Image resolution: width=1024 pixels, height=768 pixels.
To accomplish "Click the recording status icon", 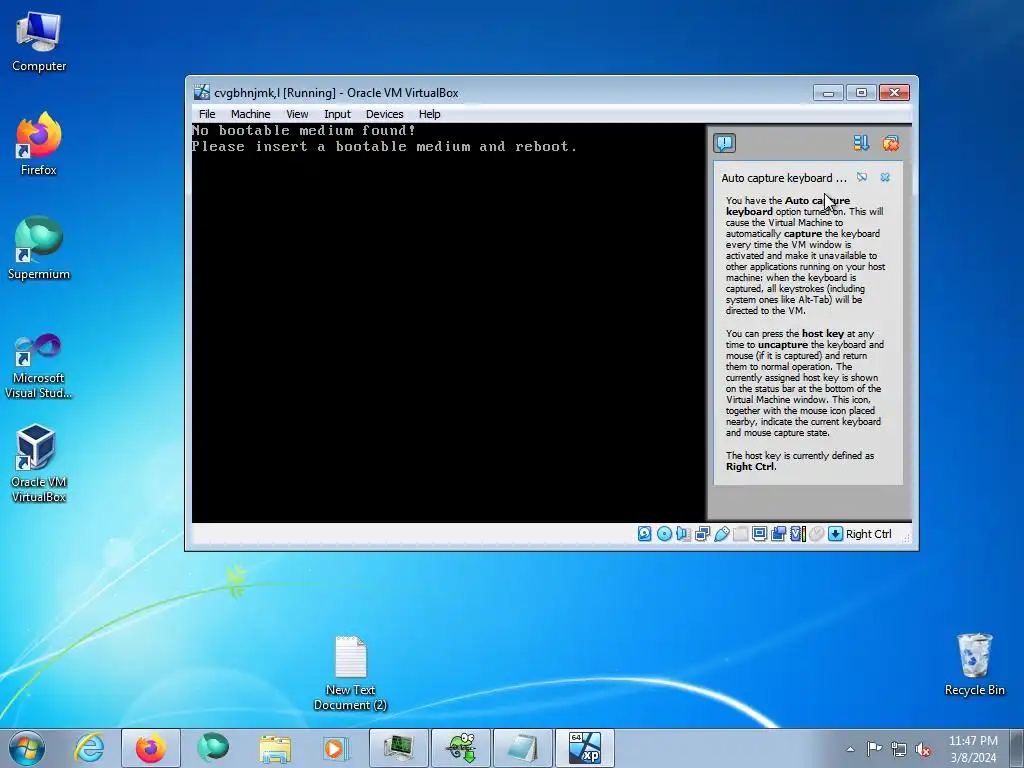I will click(x=778, y=534).
